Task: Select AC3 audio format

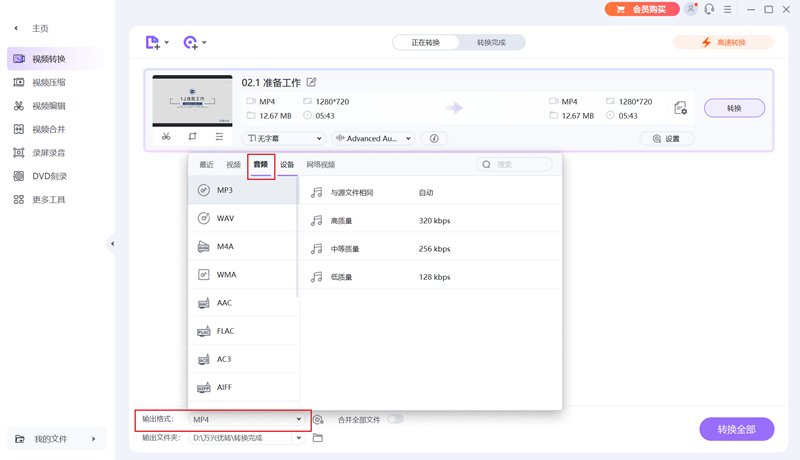Action: (x=243, y=359)
